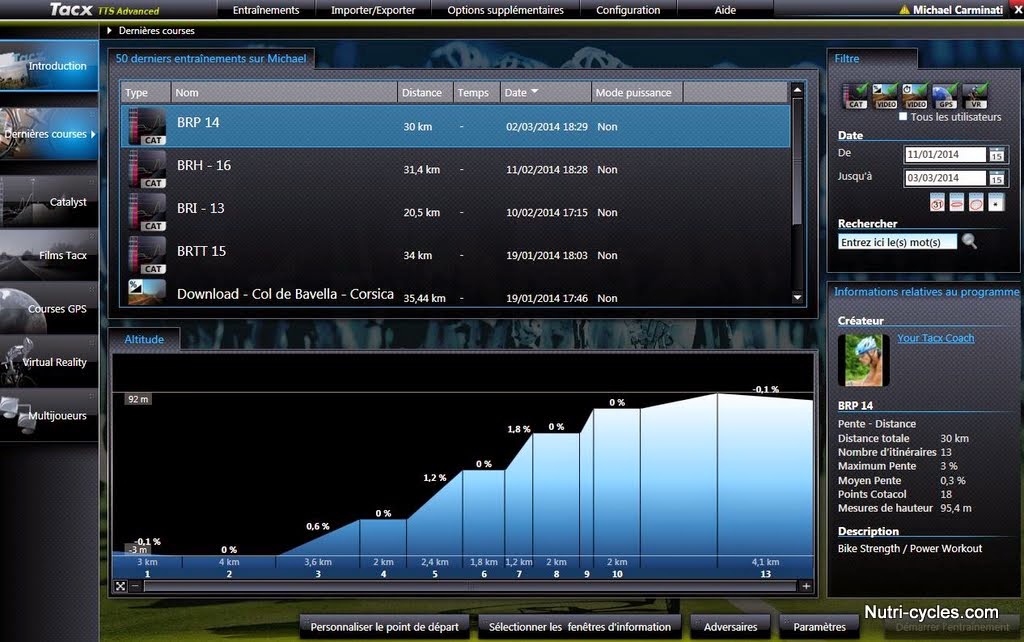Screen dimensions: 1024x642
Task: Click the CAT type icon for BRH - 16
Action: tap(148, 170)
